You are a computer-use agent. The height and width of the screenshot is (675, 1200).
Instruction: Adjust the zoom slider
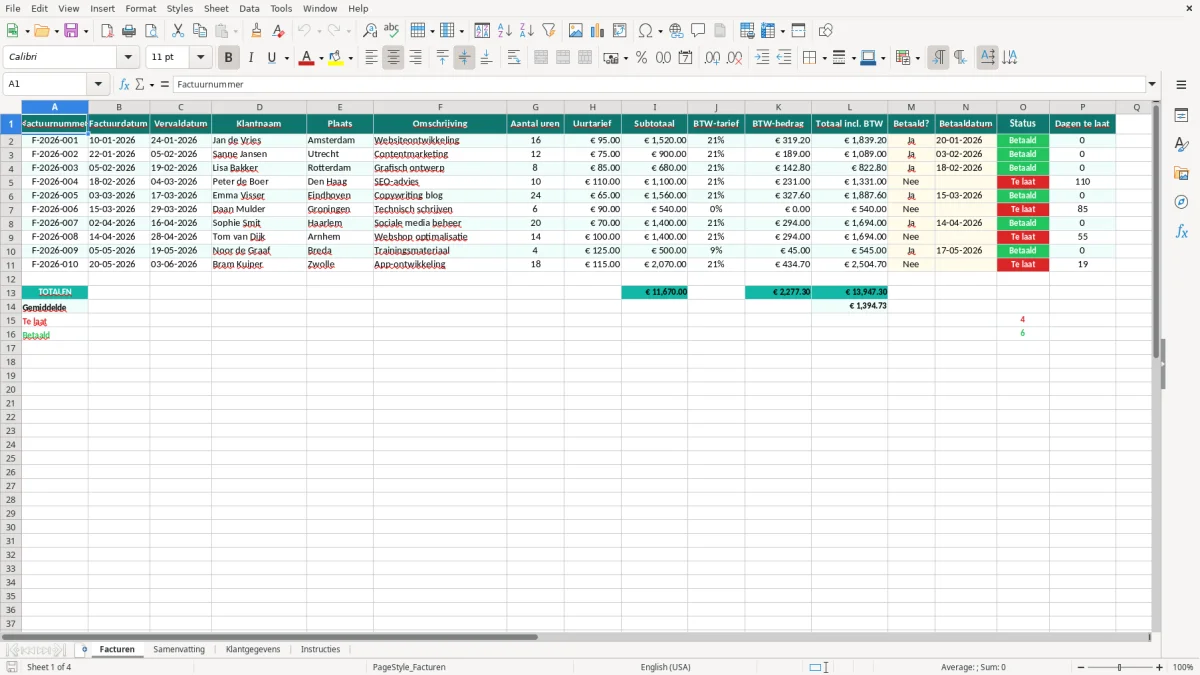(1120, 667)
